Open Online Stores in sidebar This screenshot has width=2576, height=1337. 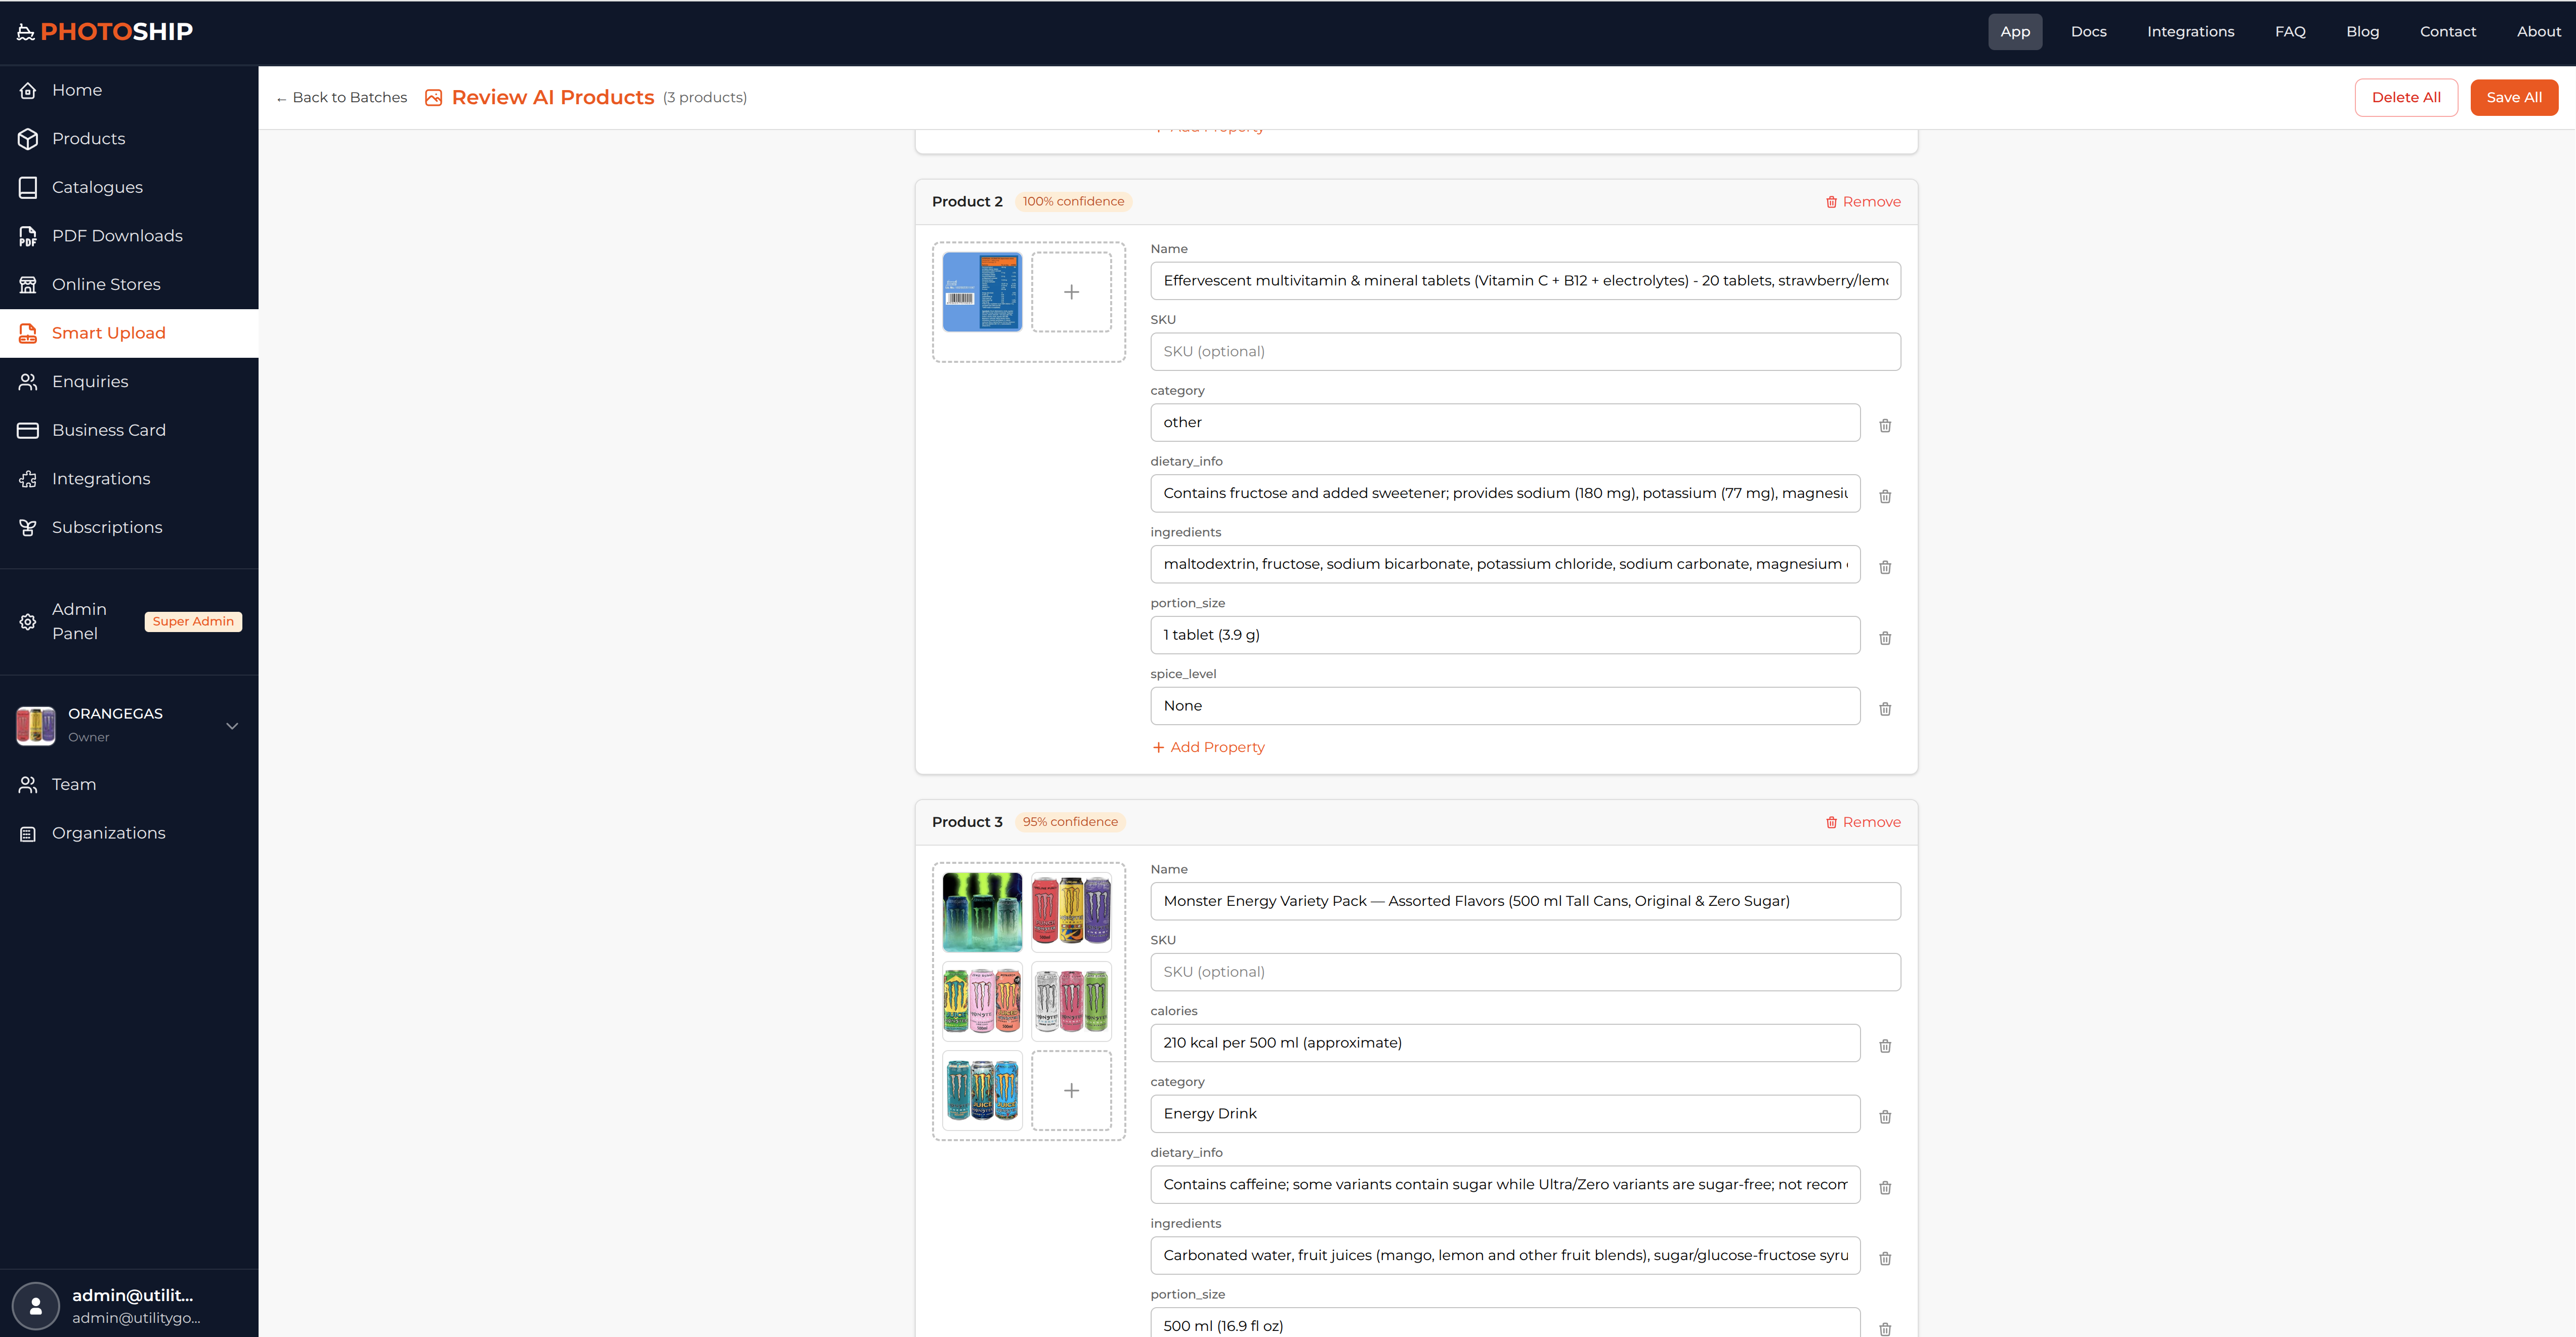(x=106, y=284)
